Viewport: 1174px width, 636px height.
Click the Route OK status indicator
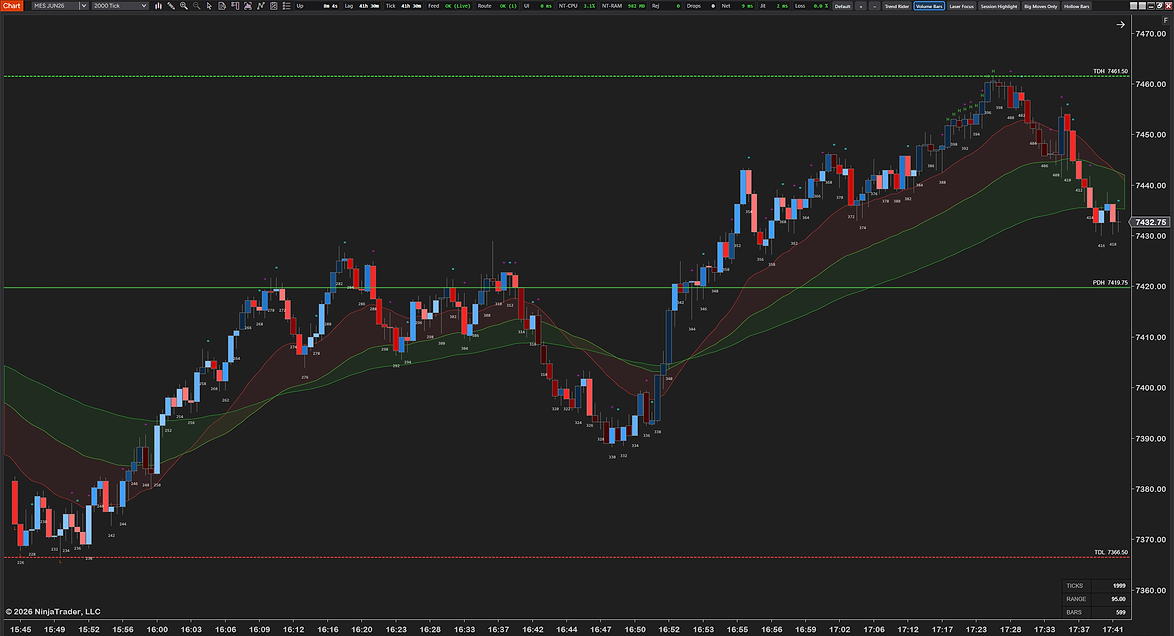pos(497,6)
